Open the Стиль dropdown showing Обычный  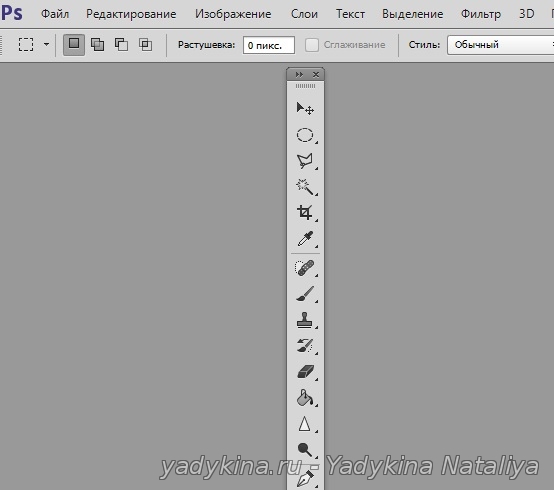click(x=500, y=45)
